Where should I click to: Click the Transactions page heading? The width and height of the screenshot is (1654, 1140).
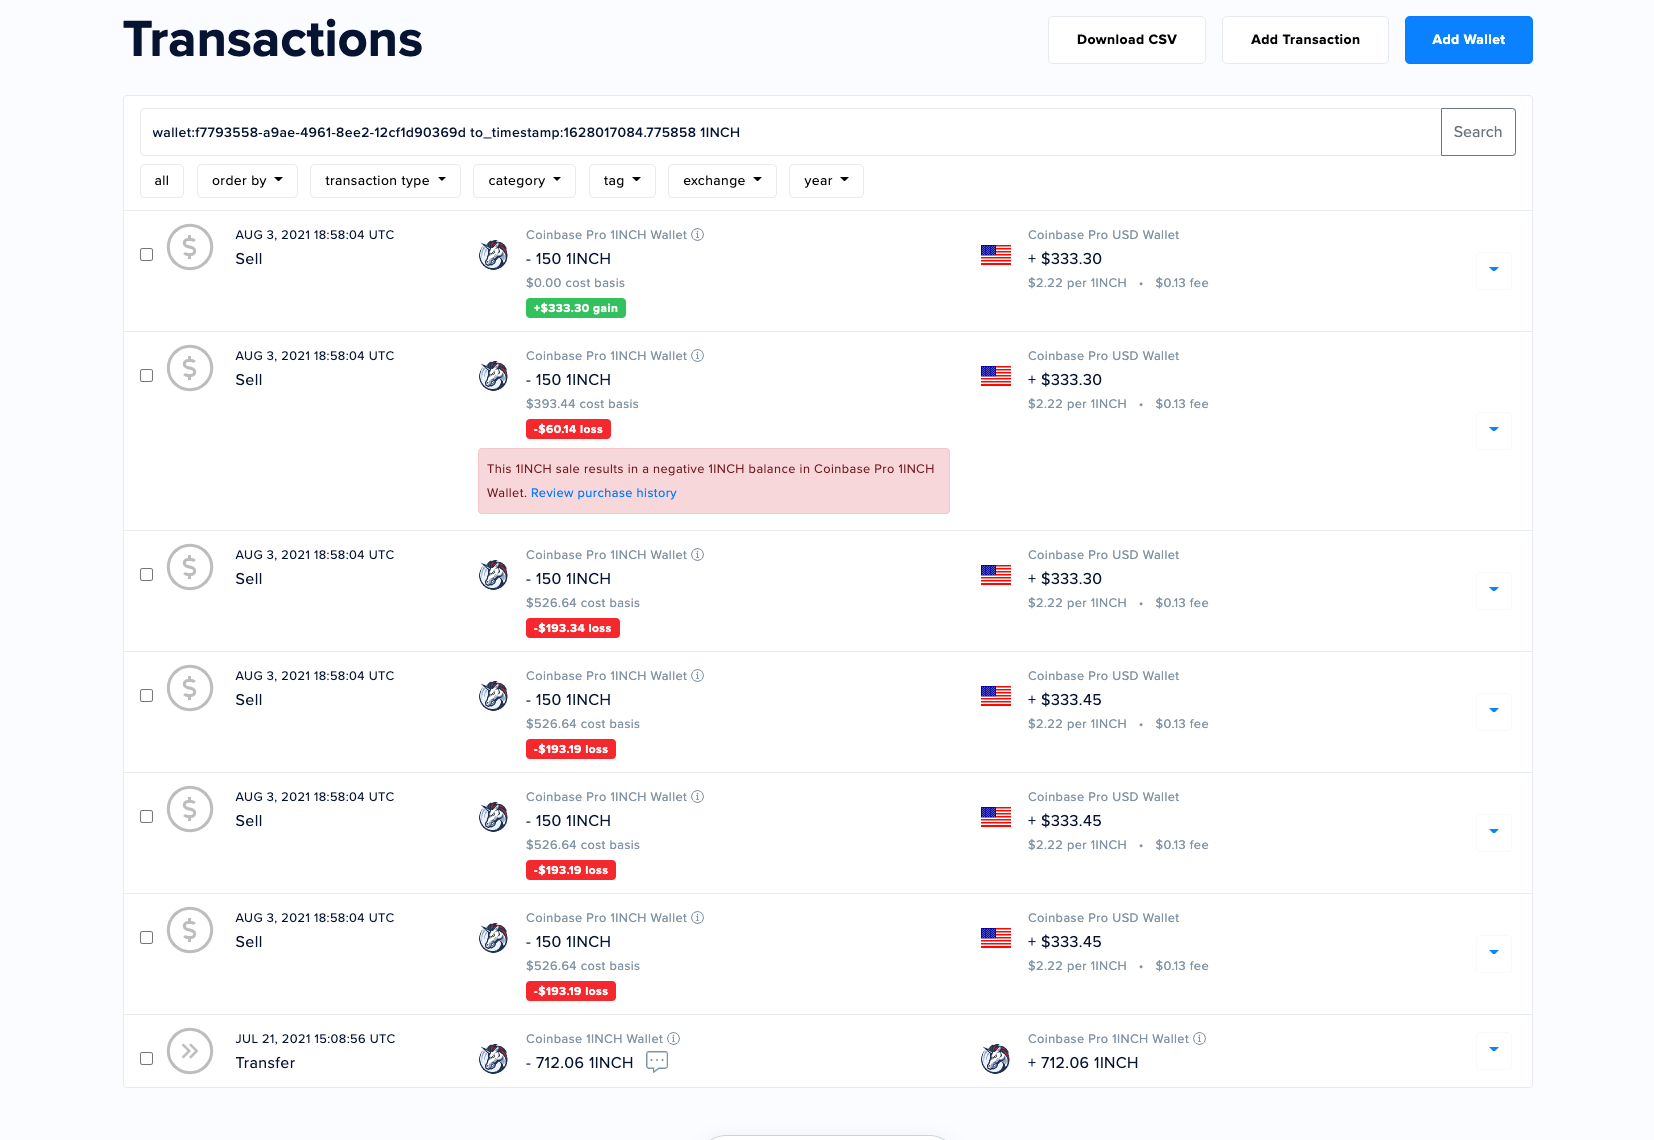click(x=273, y=40)
